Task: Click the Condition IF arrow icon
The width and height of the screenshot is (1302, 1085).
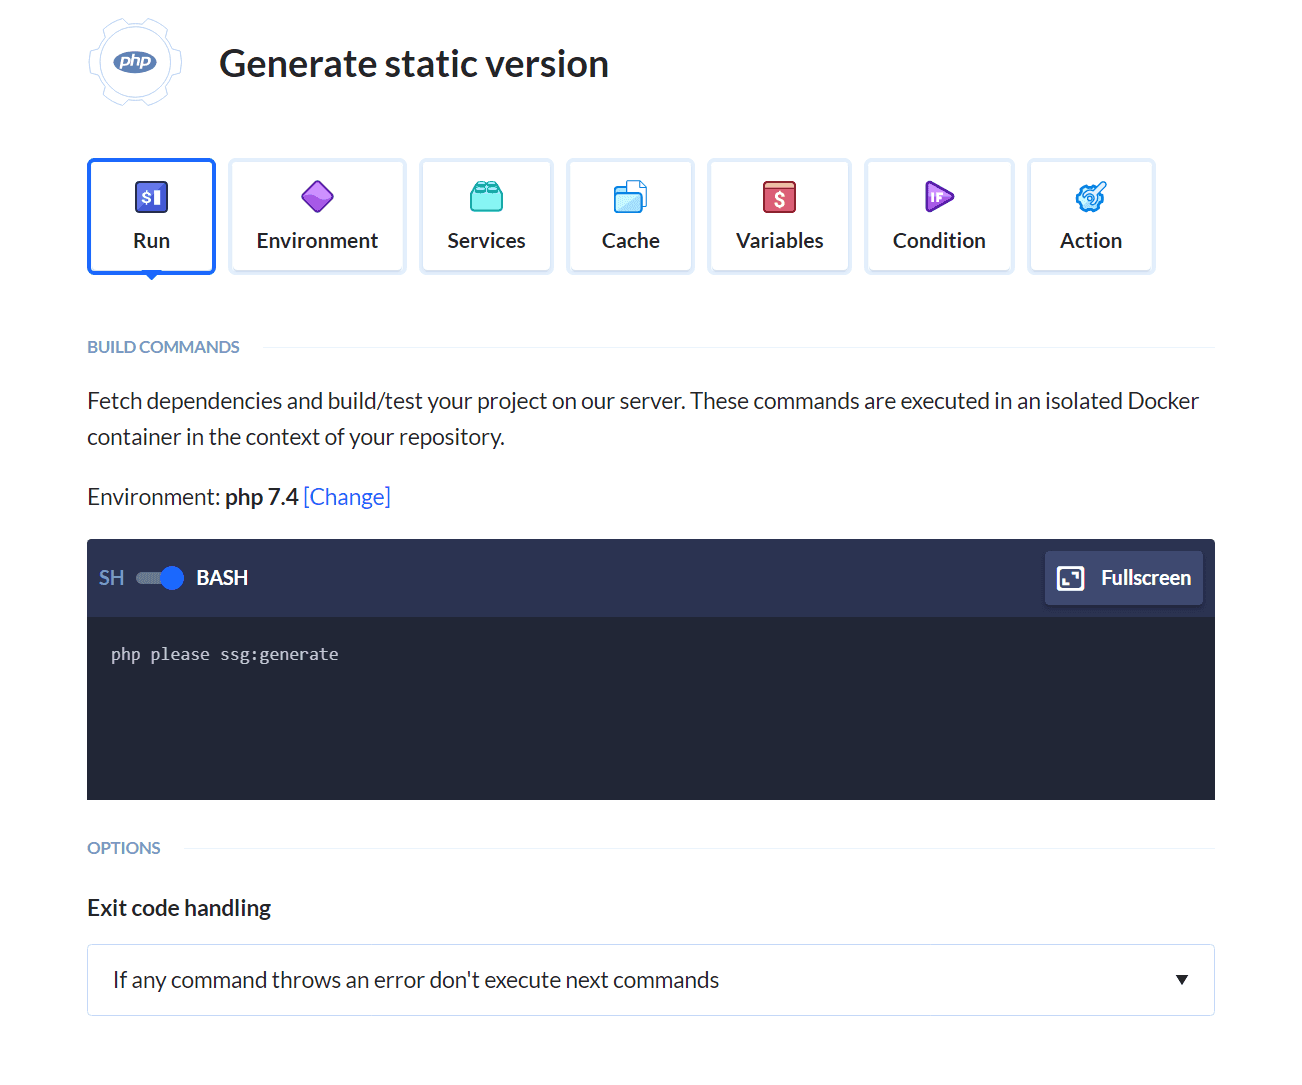Action: [x=938, y=197]
